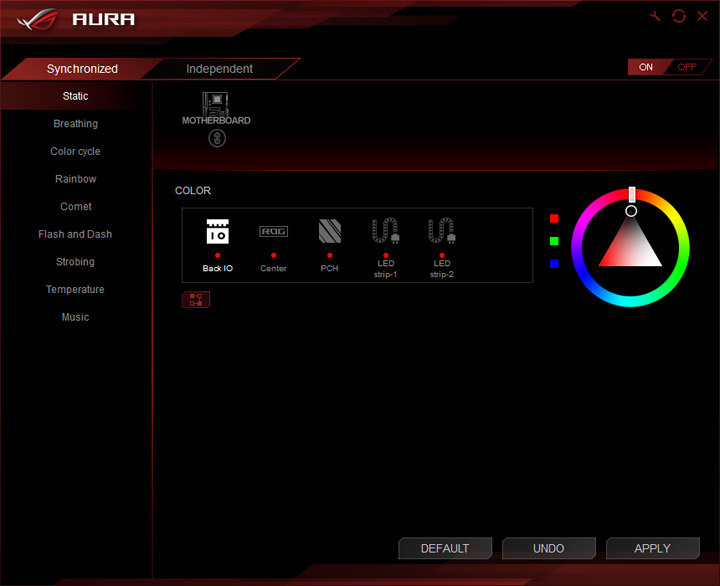Choose the Static effect
The width and height of the screenshot is (720, 586).
point(75,96)
